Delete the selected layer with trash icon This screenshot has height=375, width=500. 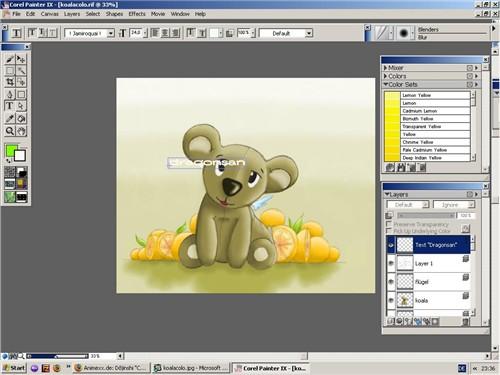pos(466,321)
